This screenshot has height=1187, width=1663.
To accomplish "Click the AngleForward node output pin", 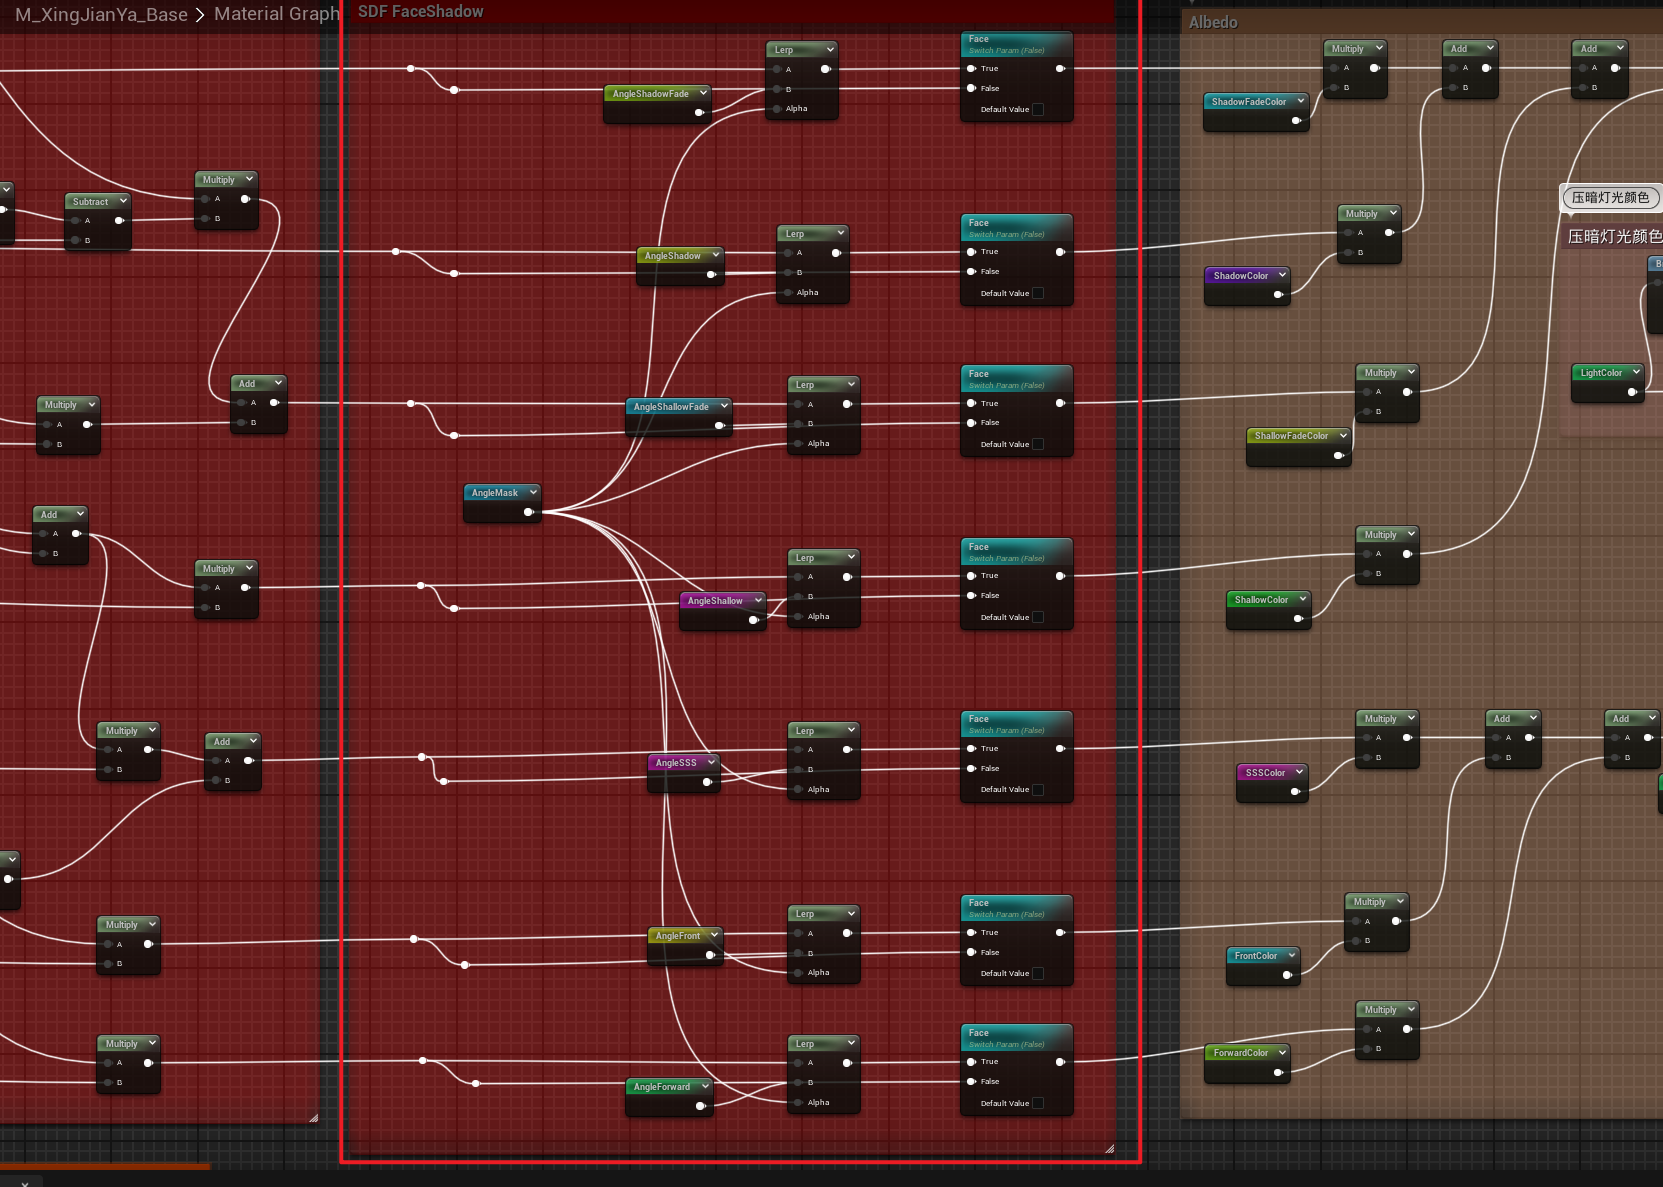I will (x=700, y=1106).
